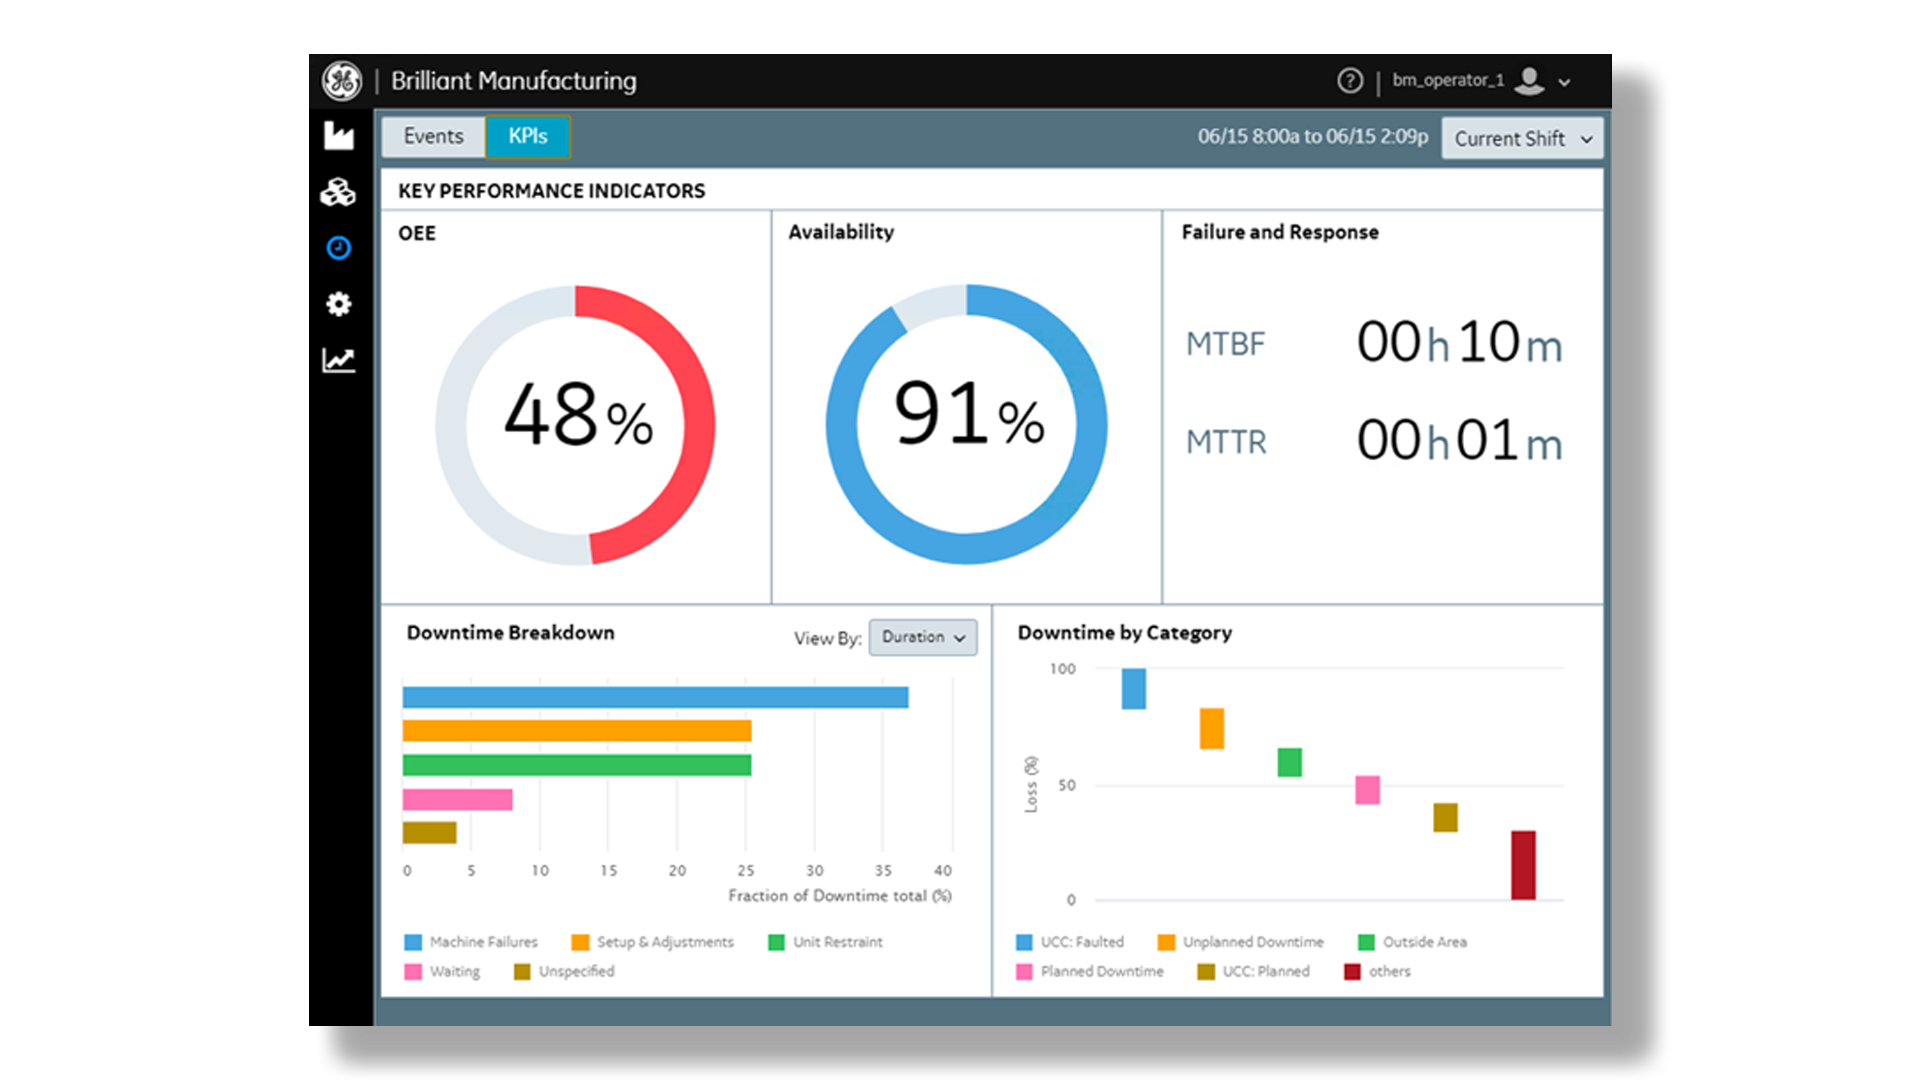Click the user avatar icon
The image size is (1920, 1080).
click(x=1529, y=81)
